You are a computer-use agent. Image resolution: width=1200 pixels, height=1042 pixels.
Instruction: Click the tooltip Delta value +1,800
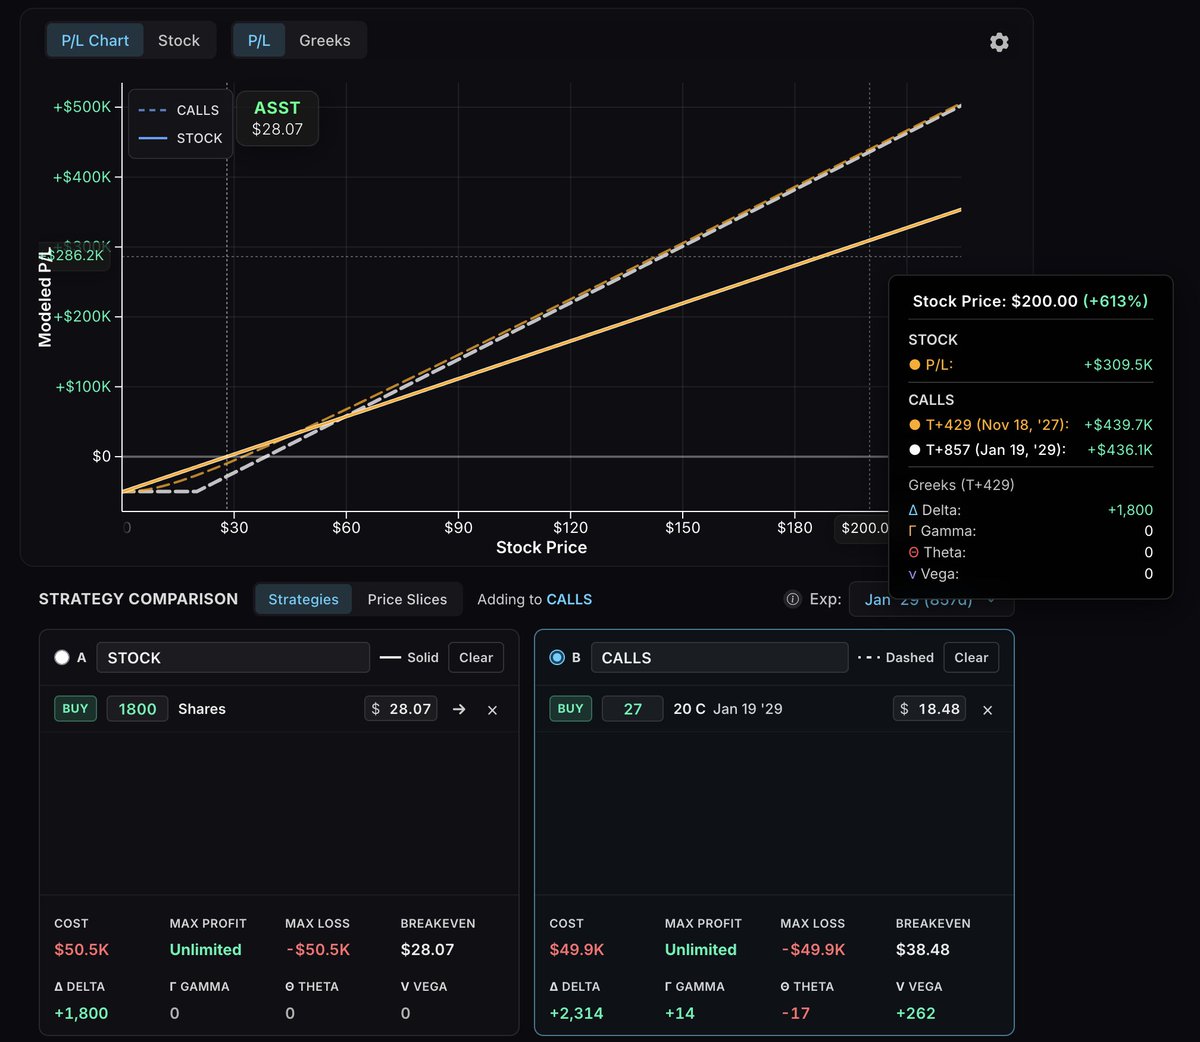pos(1130,509)
